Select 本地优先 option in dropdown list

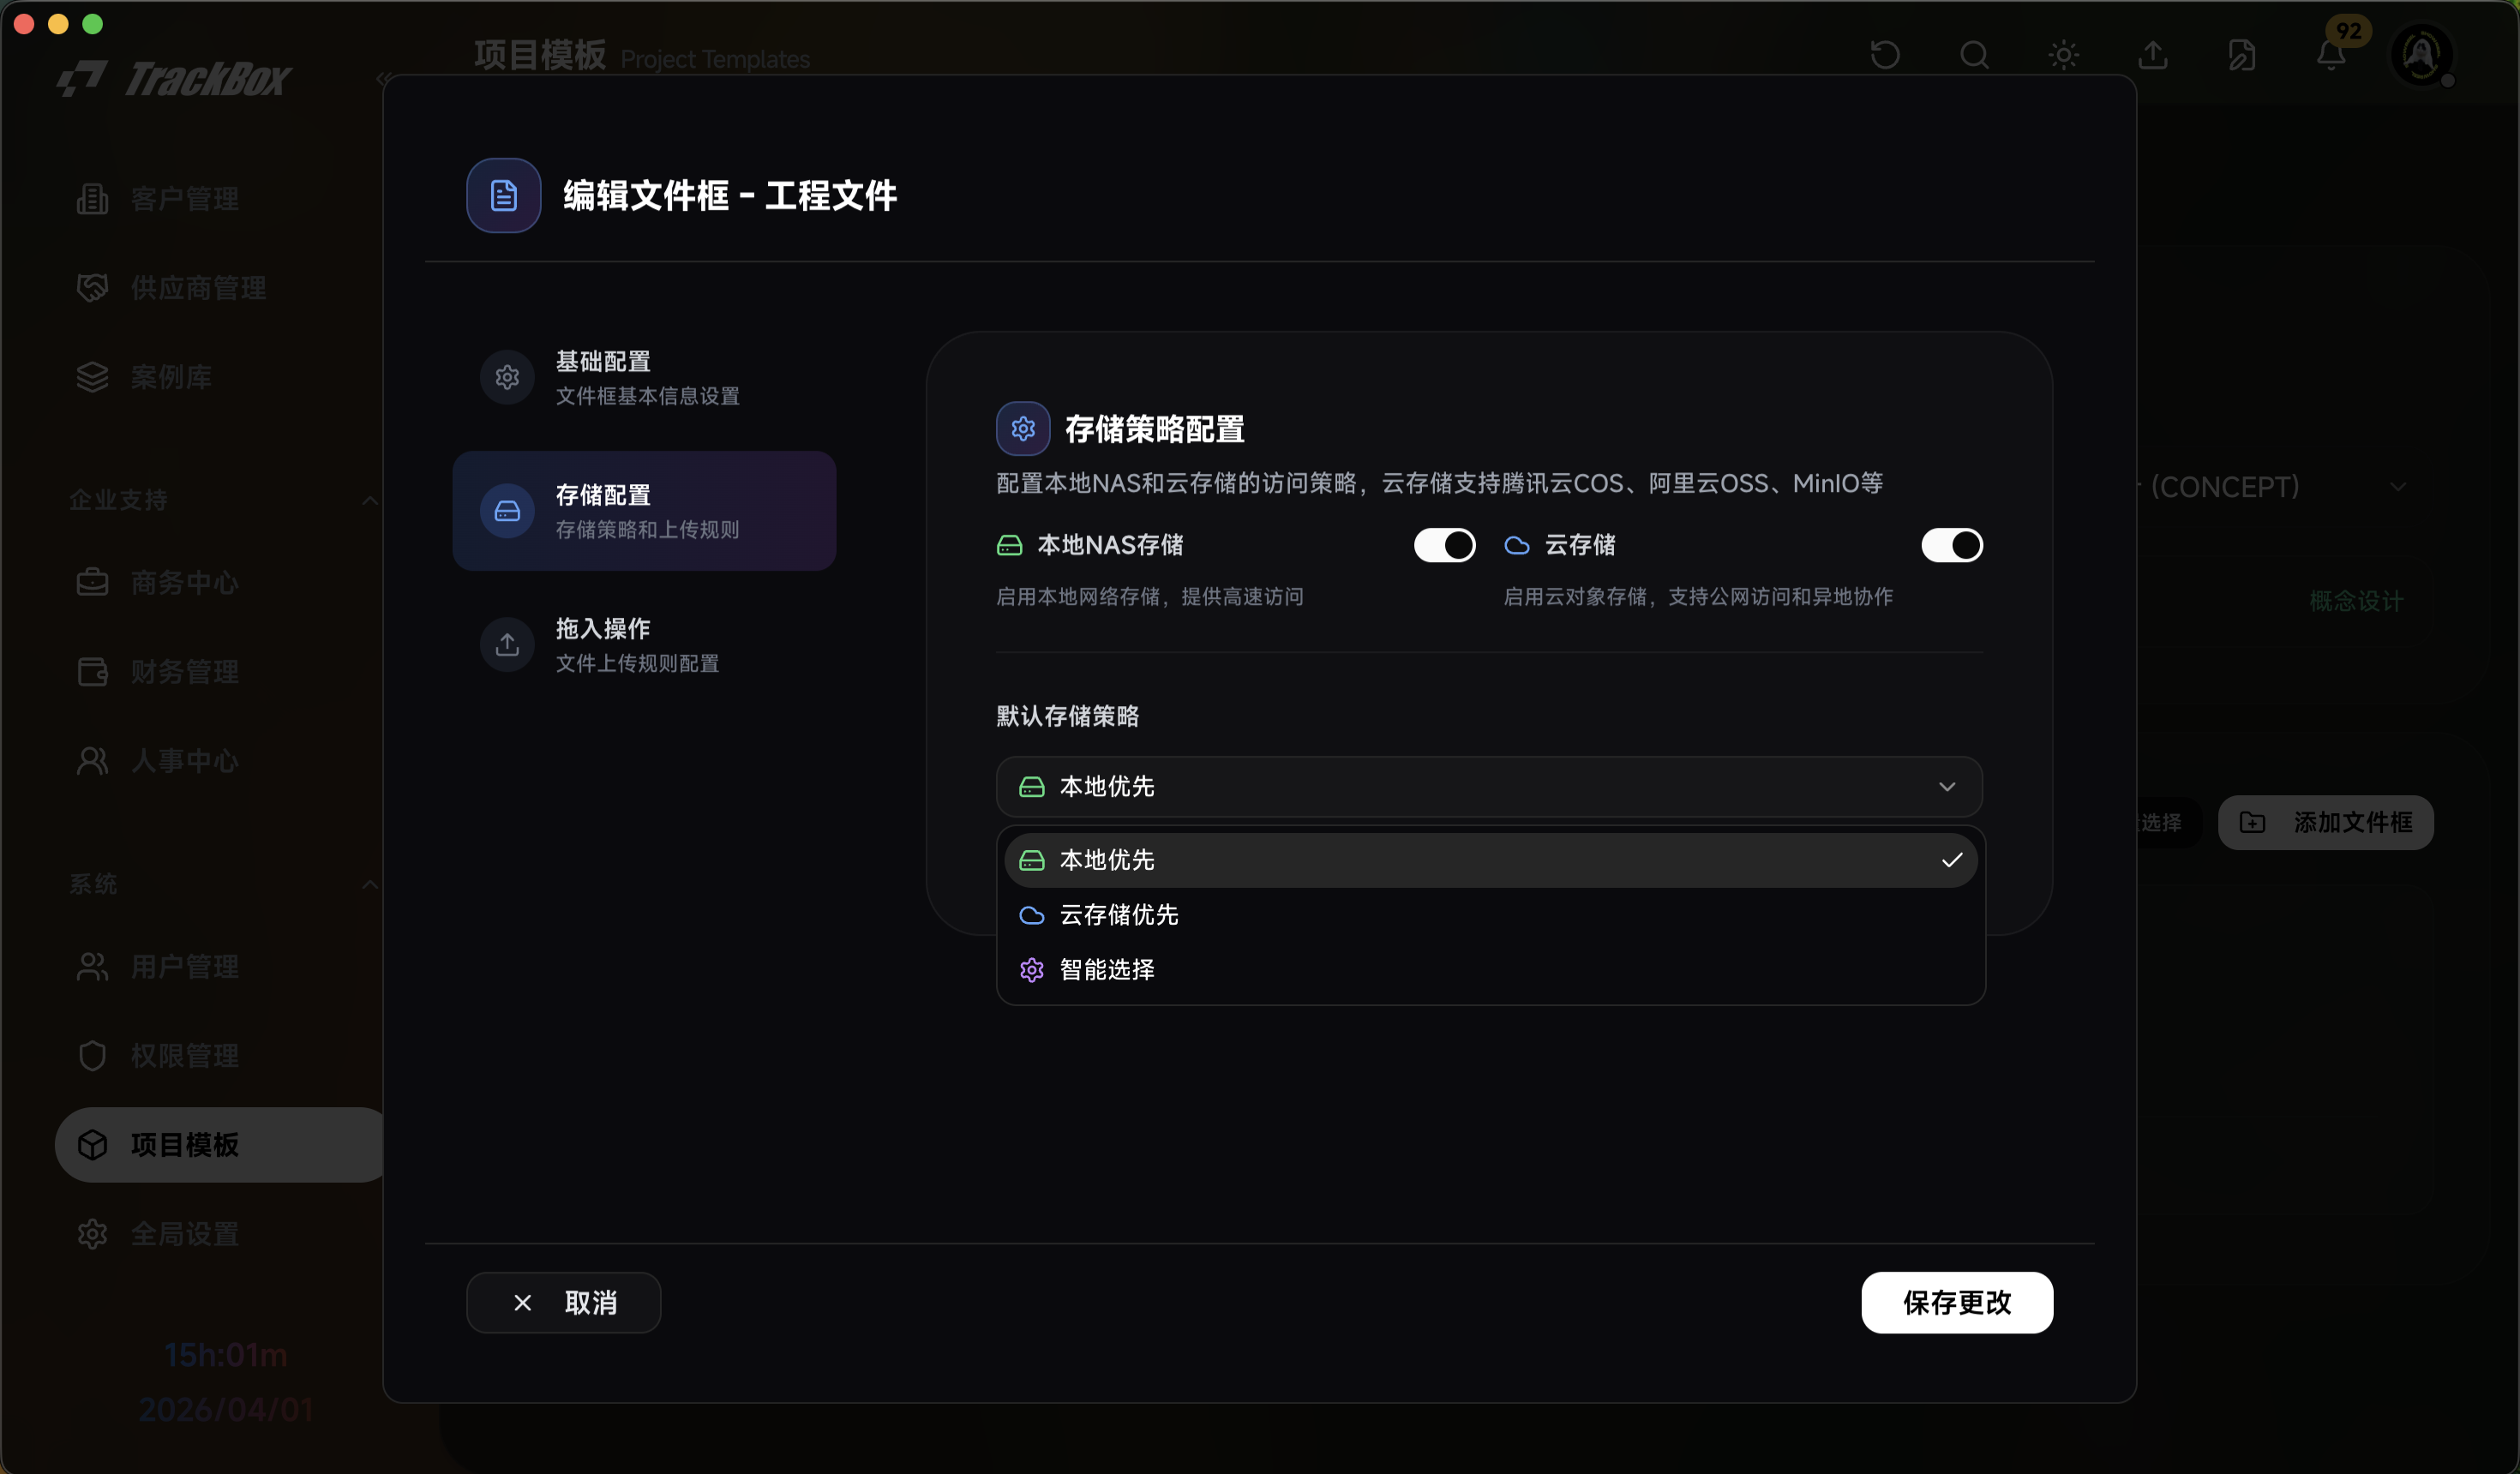[1490, 860]
